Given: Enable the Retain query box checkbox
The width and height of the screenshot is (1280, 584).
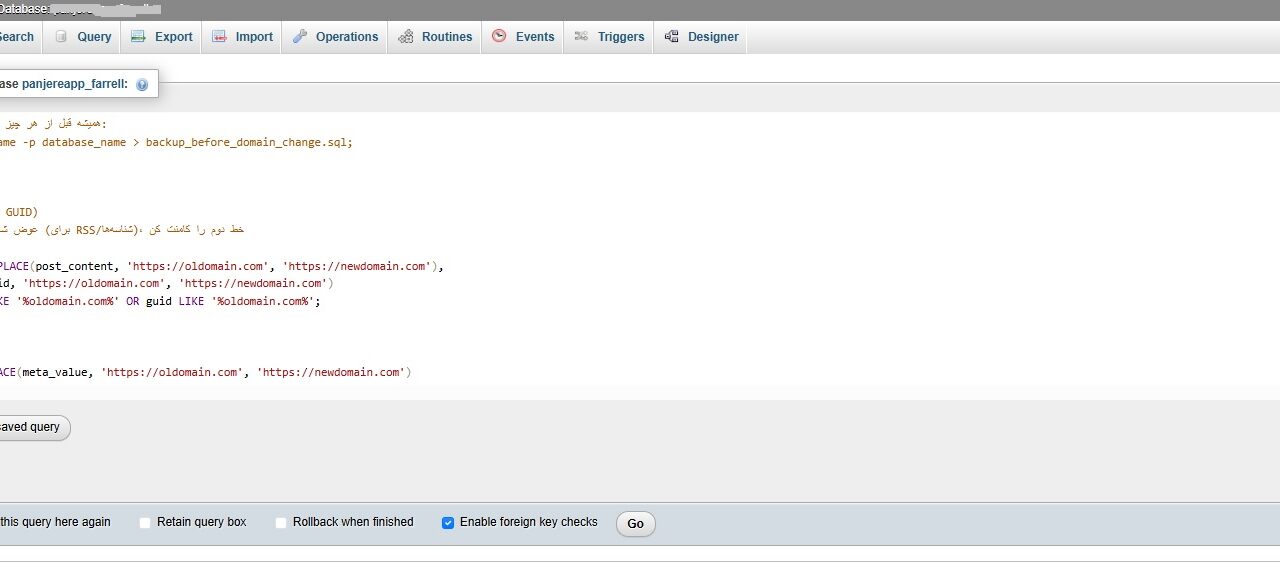Looking at the screenshot, I should (145, 523).
